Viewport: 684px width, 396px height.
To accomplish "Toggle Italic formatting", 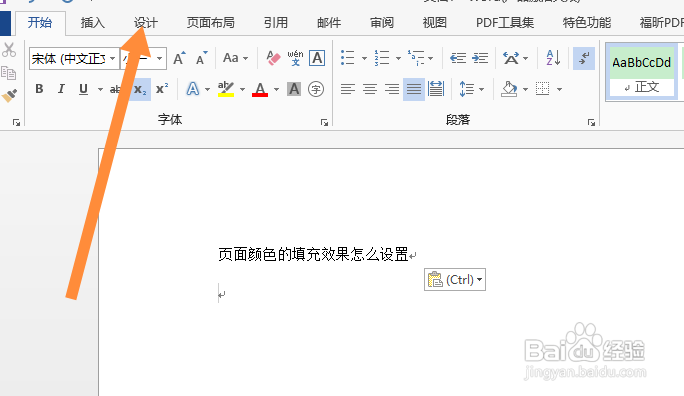I will point(61,89).
